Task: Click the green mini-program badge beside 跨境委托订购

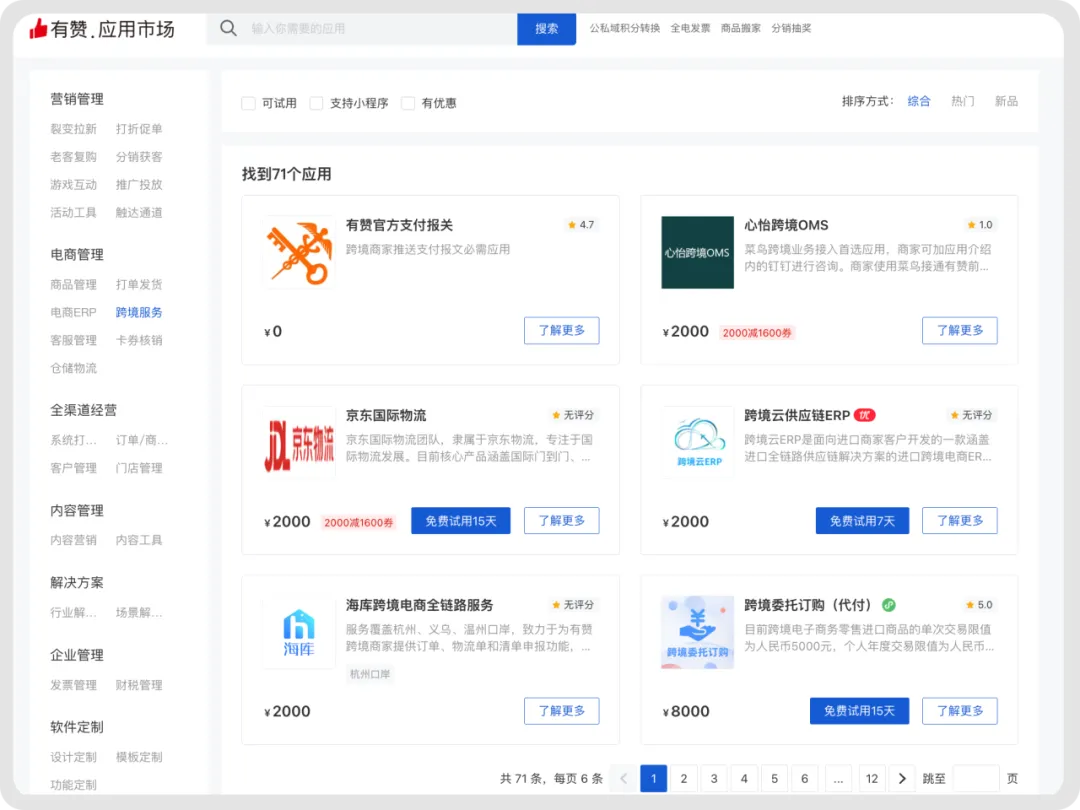Action: pyautogui.click(x=889, y=605)
